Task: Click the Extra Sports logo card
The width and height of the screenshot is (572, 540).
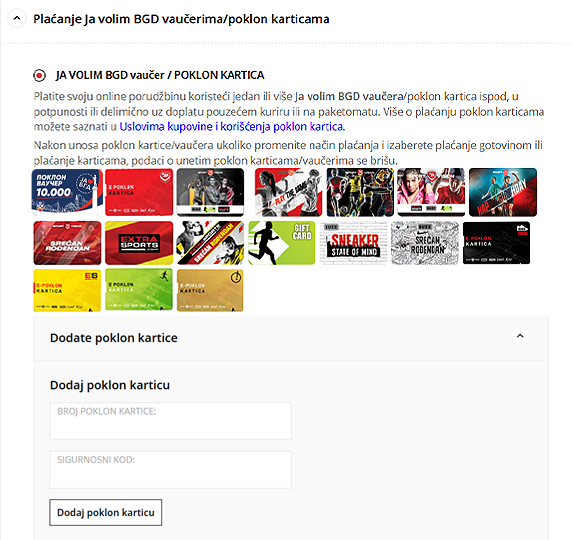Action: point(139,243)
